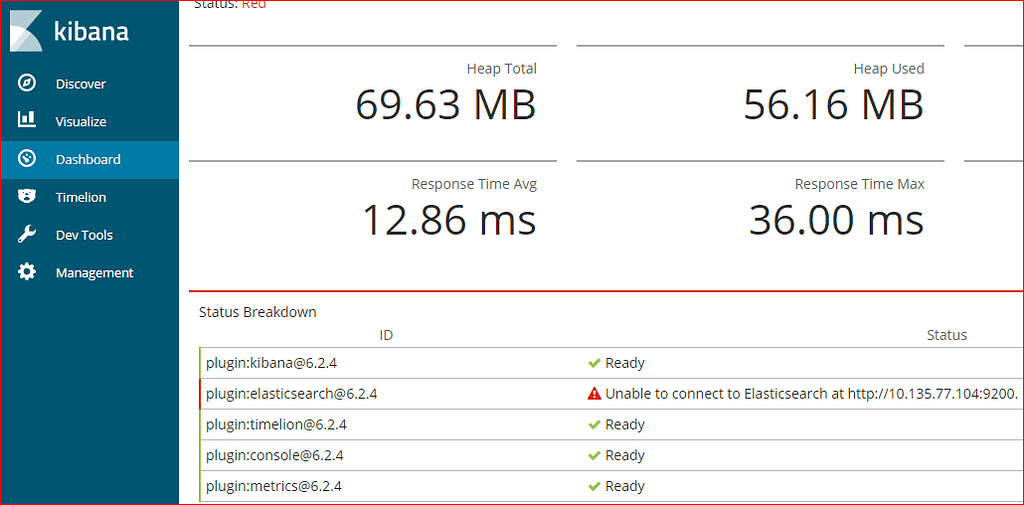
Task: Click the red warning triangle icon
Action: 594,394
